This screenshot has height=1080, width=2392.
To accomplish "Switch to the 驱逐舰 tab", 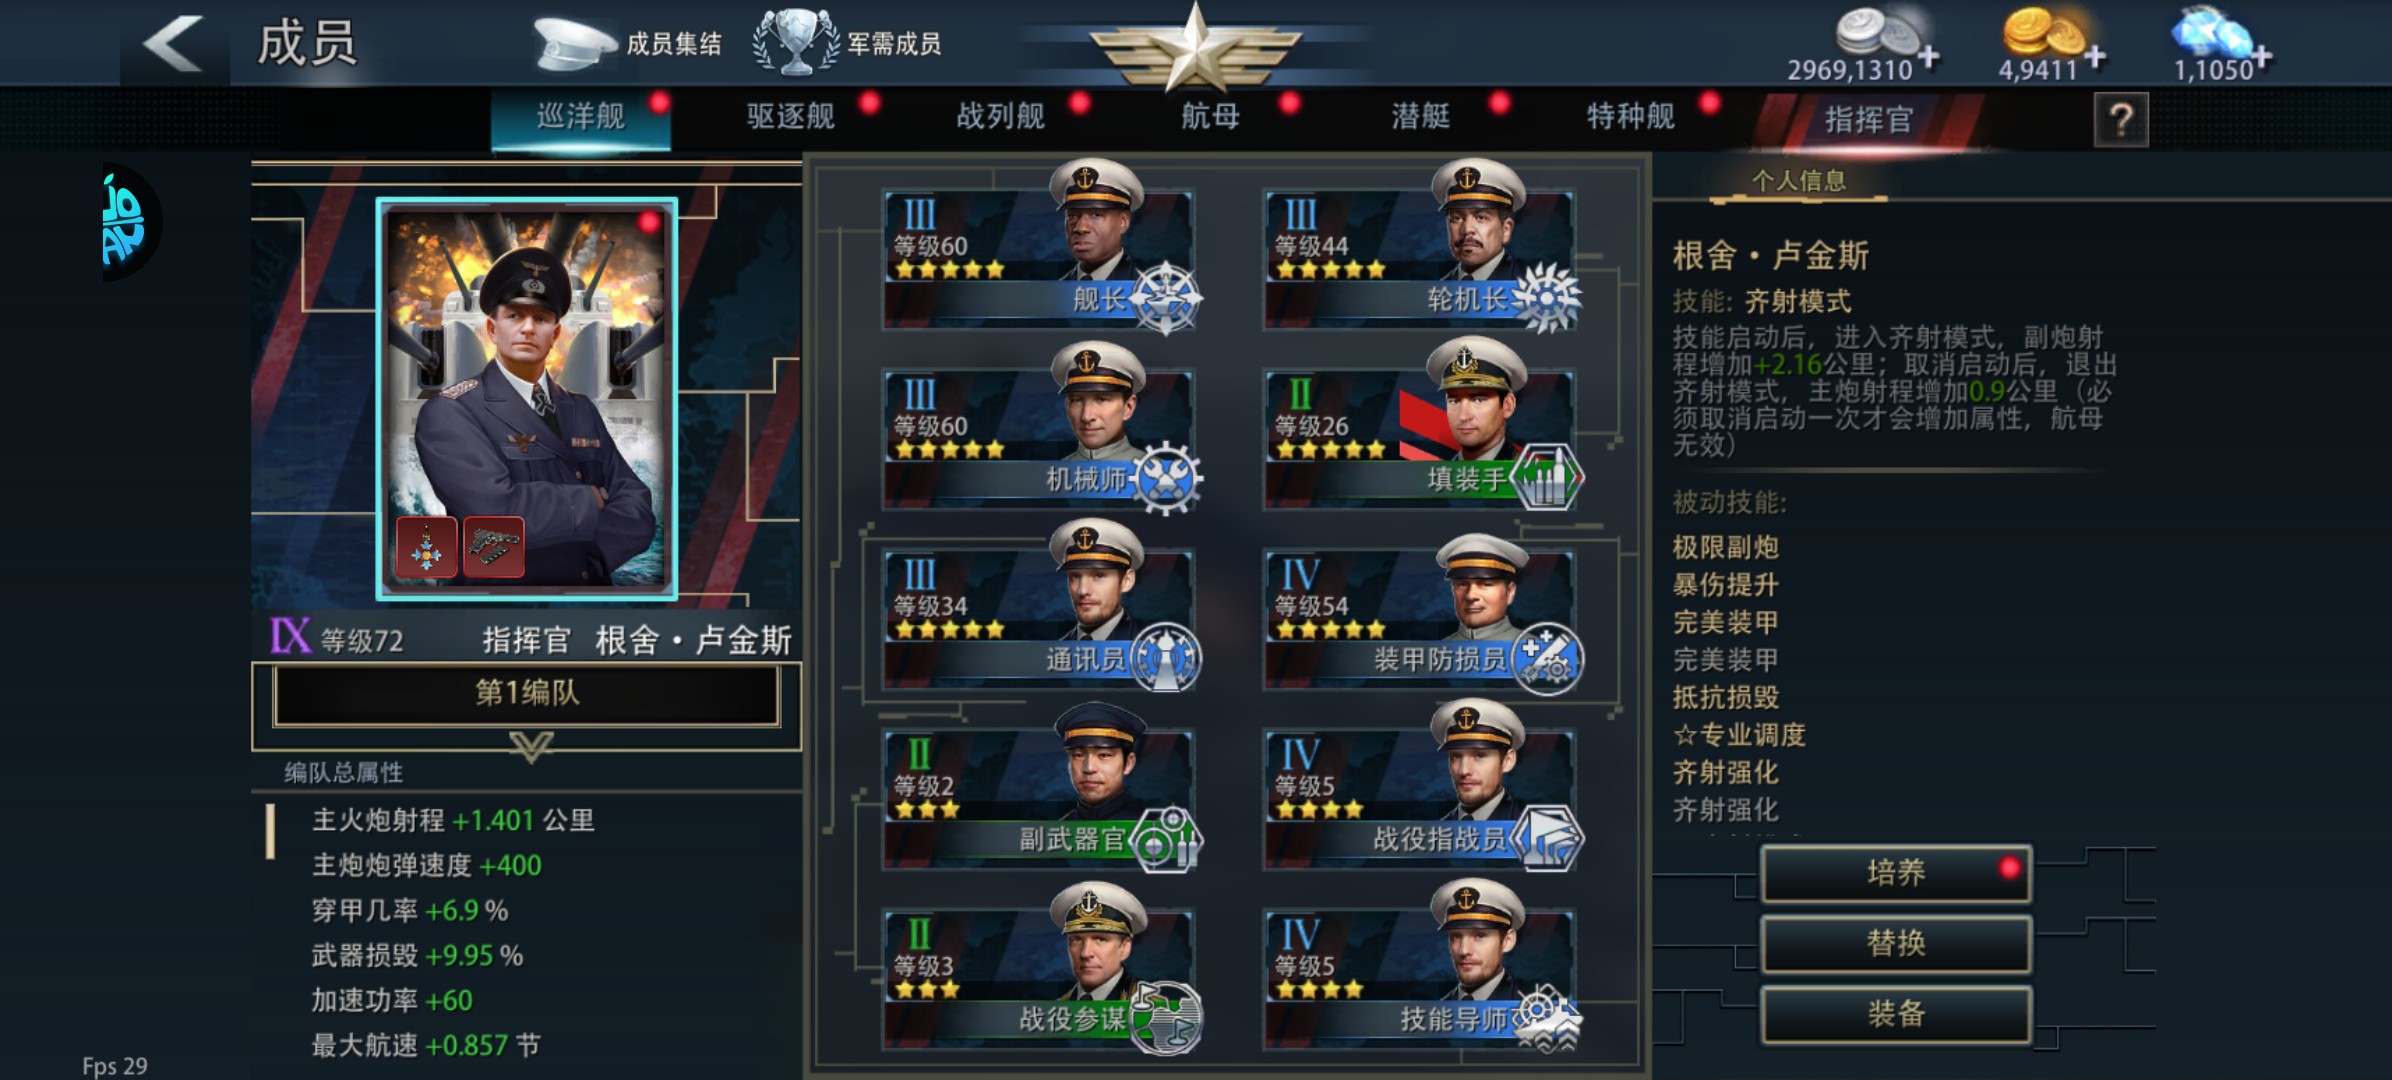I will (x=791, y=117).
